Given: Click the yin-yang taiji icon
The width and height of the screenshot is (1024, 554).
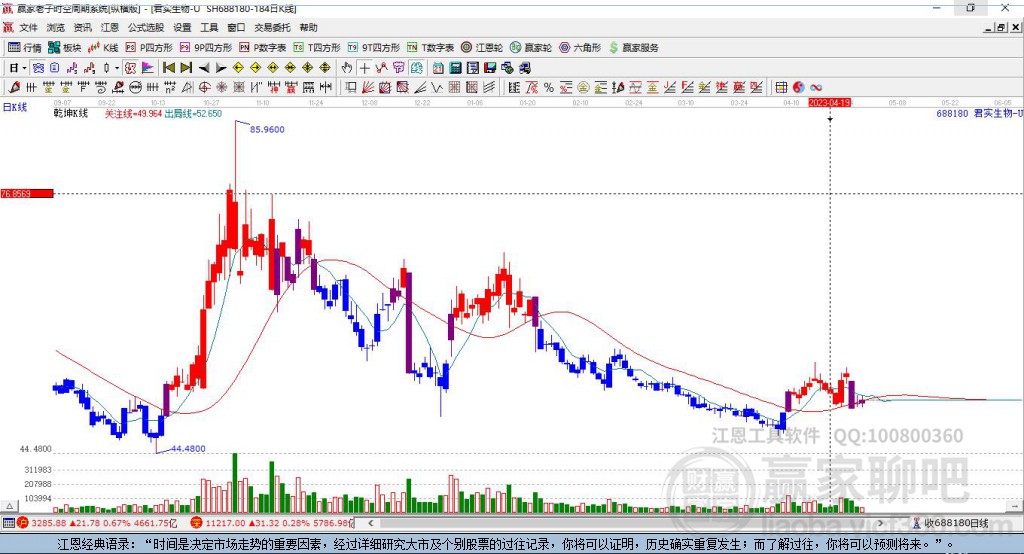Looking at the screenshot, I should coord(799,88).
